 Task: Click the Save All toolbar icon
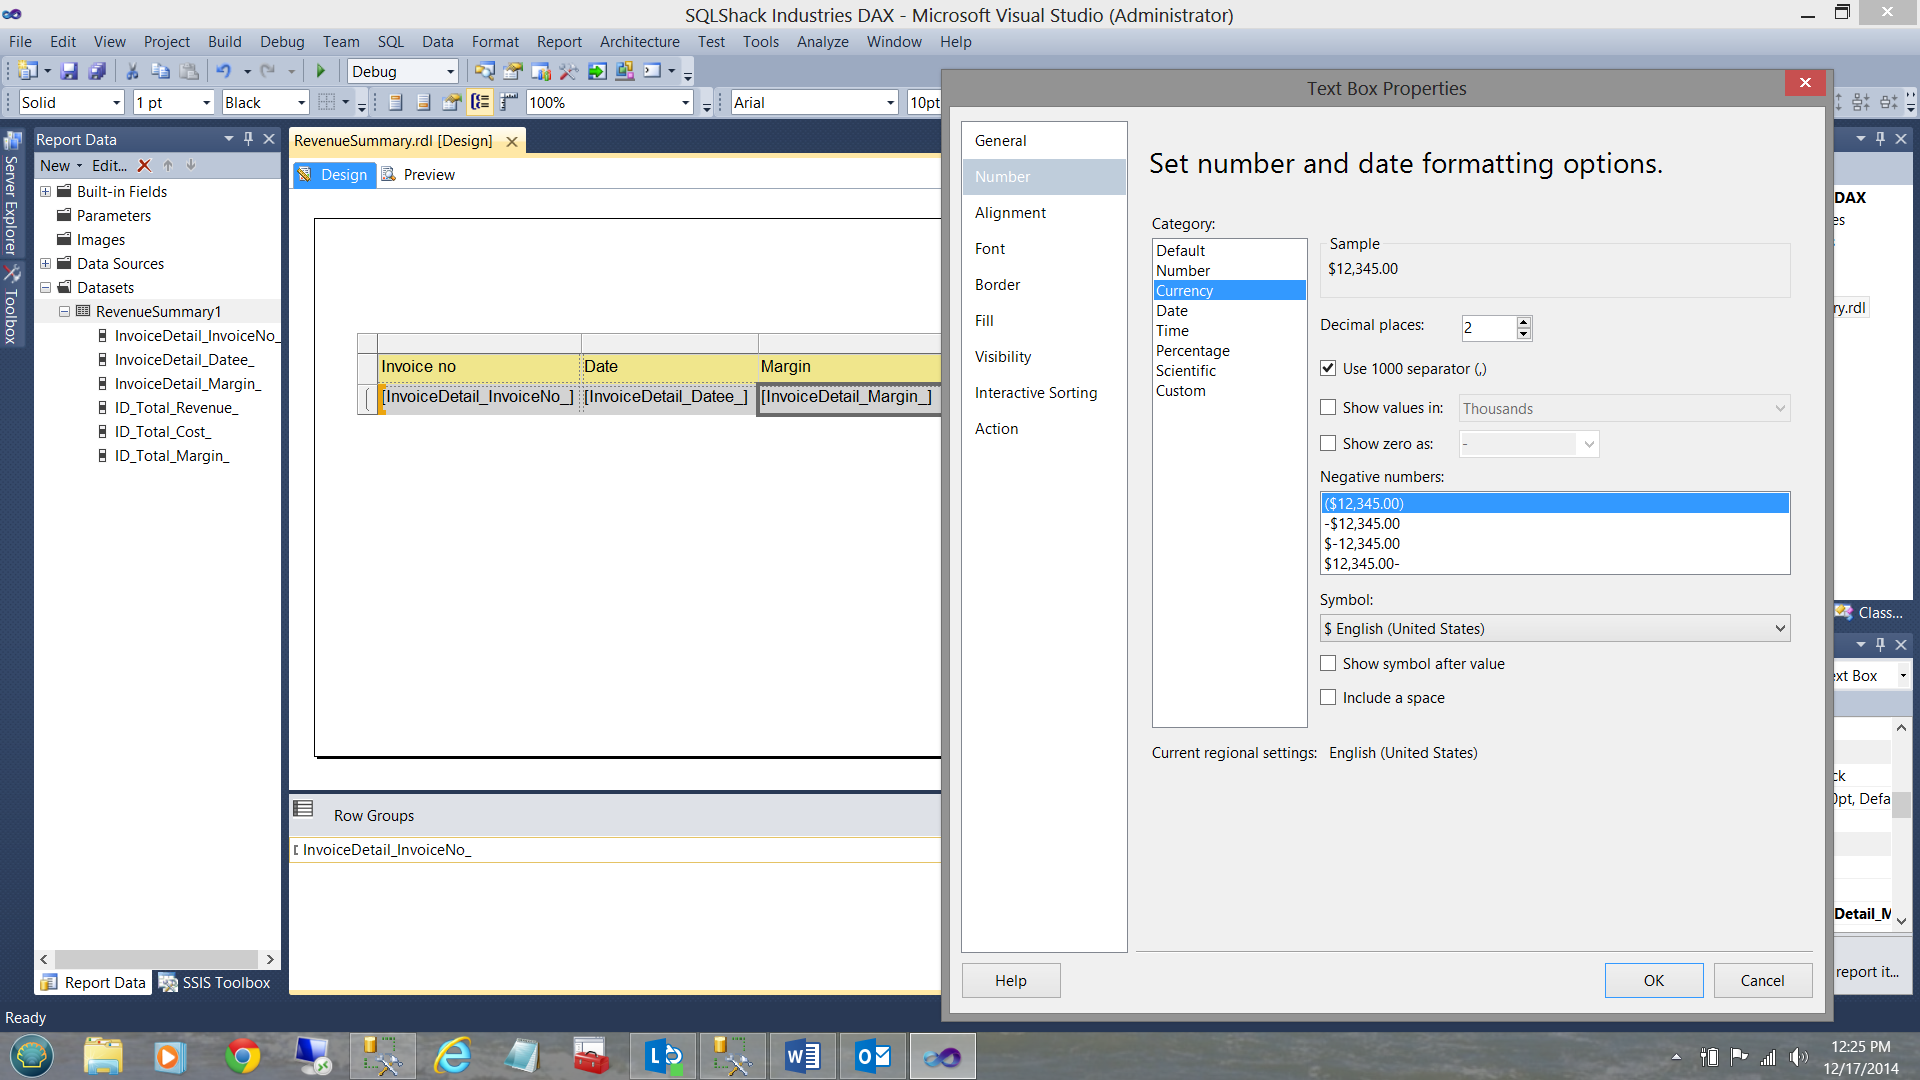point(97,71)
